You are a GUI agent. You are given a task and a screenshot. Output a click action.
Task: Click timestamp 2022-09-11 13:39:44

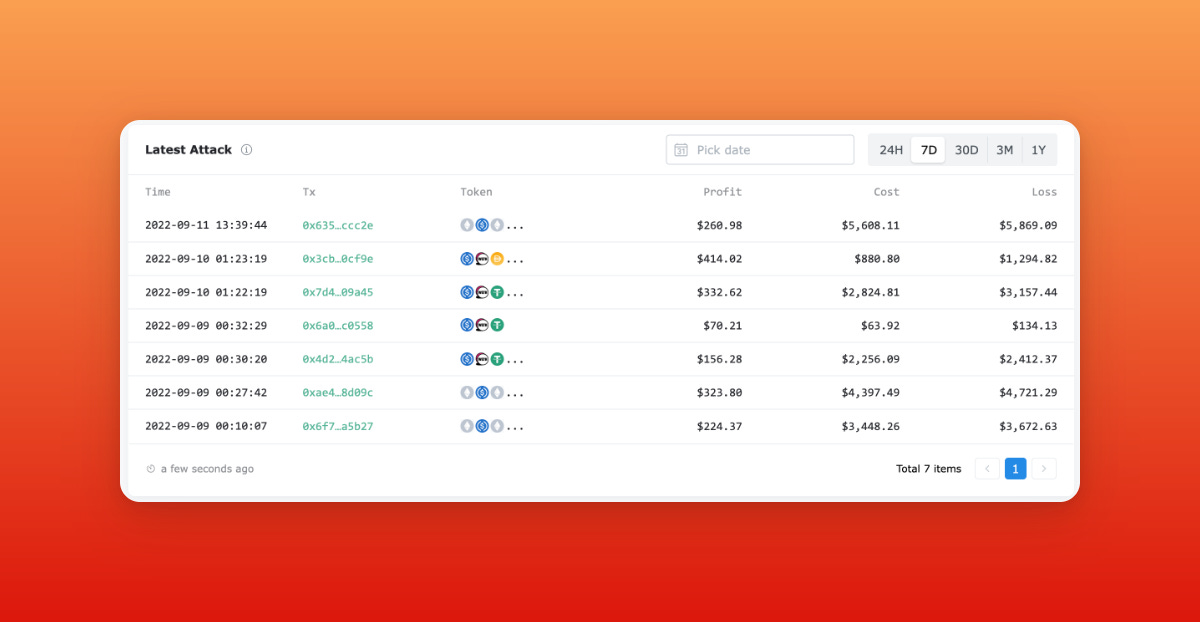coord(206,225)
